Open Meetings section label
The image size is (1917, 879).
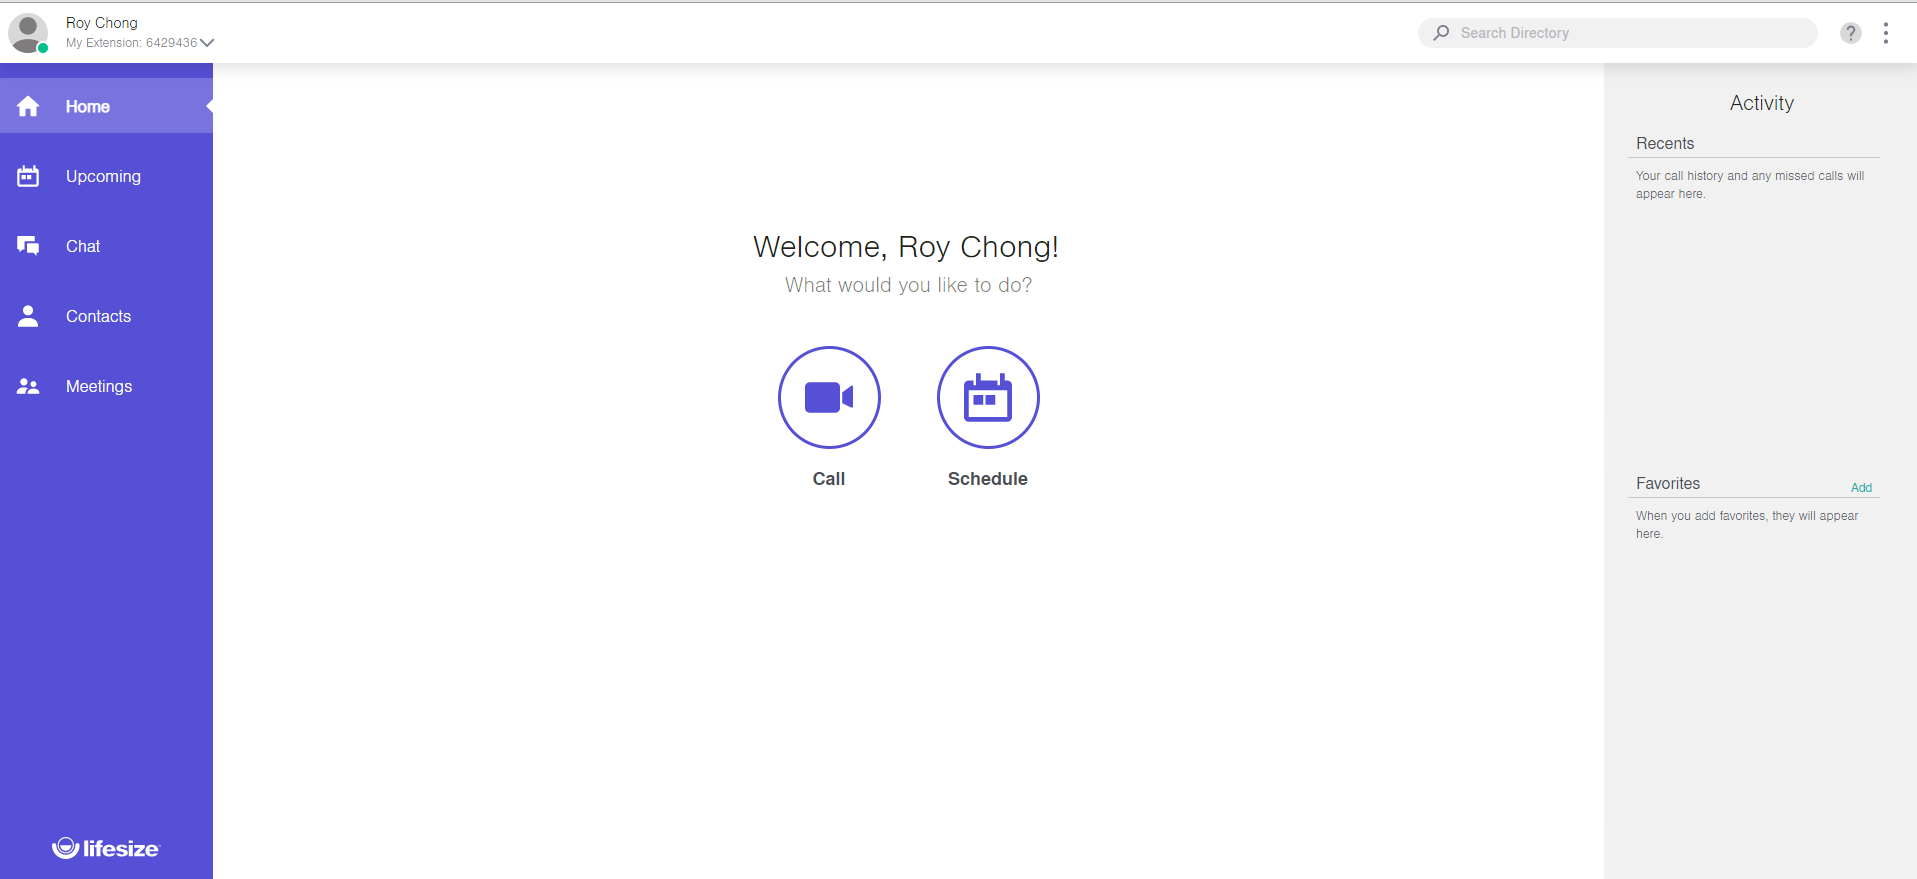coord(99,386)
